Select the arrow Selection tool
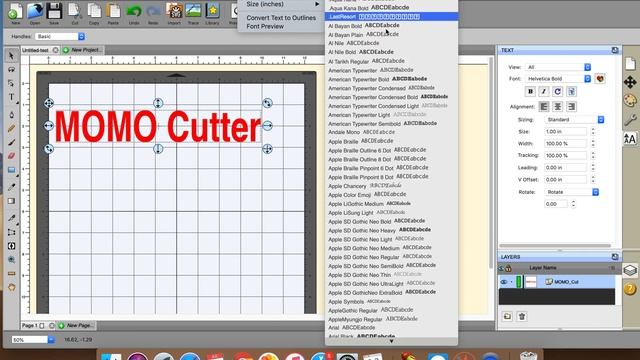Viewport: 640px width, 360px height. coord(11,56)
